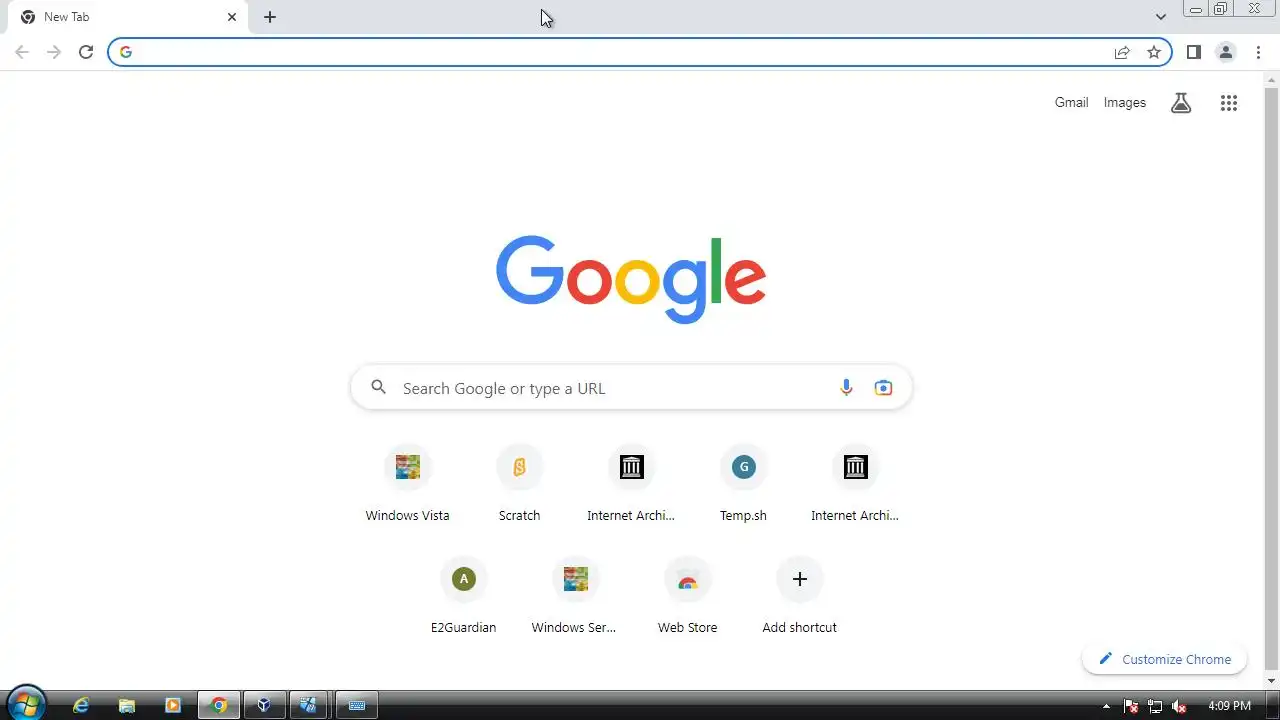Launch Windows Media Player from taskbar
This screenshot has height=720, width=1280.
coord(172,705)
